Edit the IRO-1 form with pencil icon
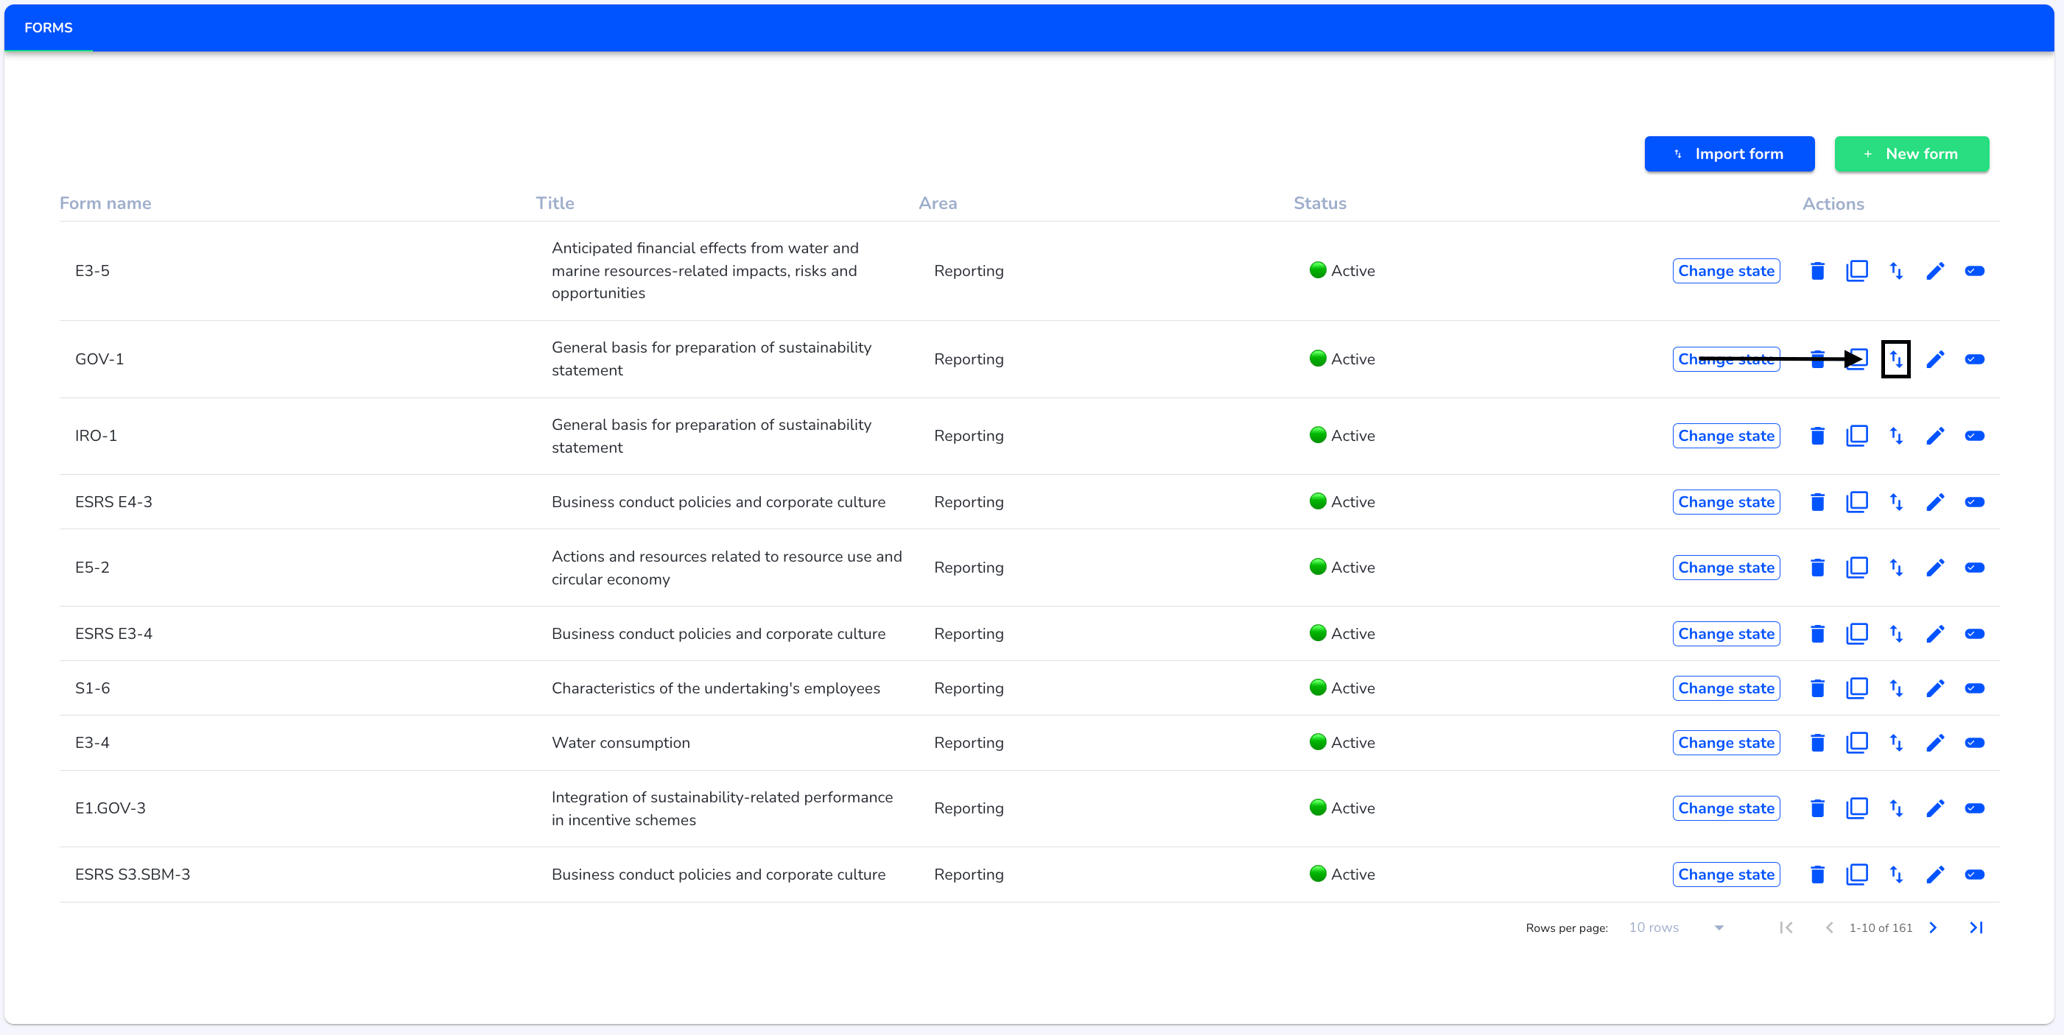Image resolution: width=2064 pixels, height=1035 pixels. pos(1935,436)
